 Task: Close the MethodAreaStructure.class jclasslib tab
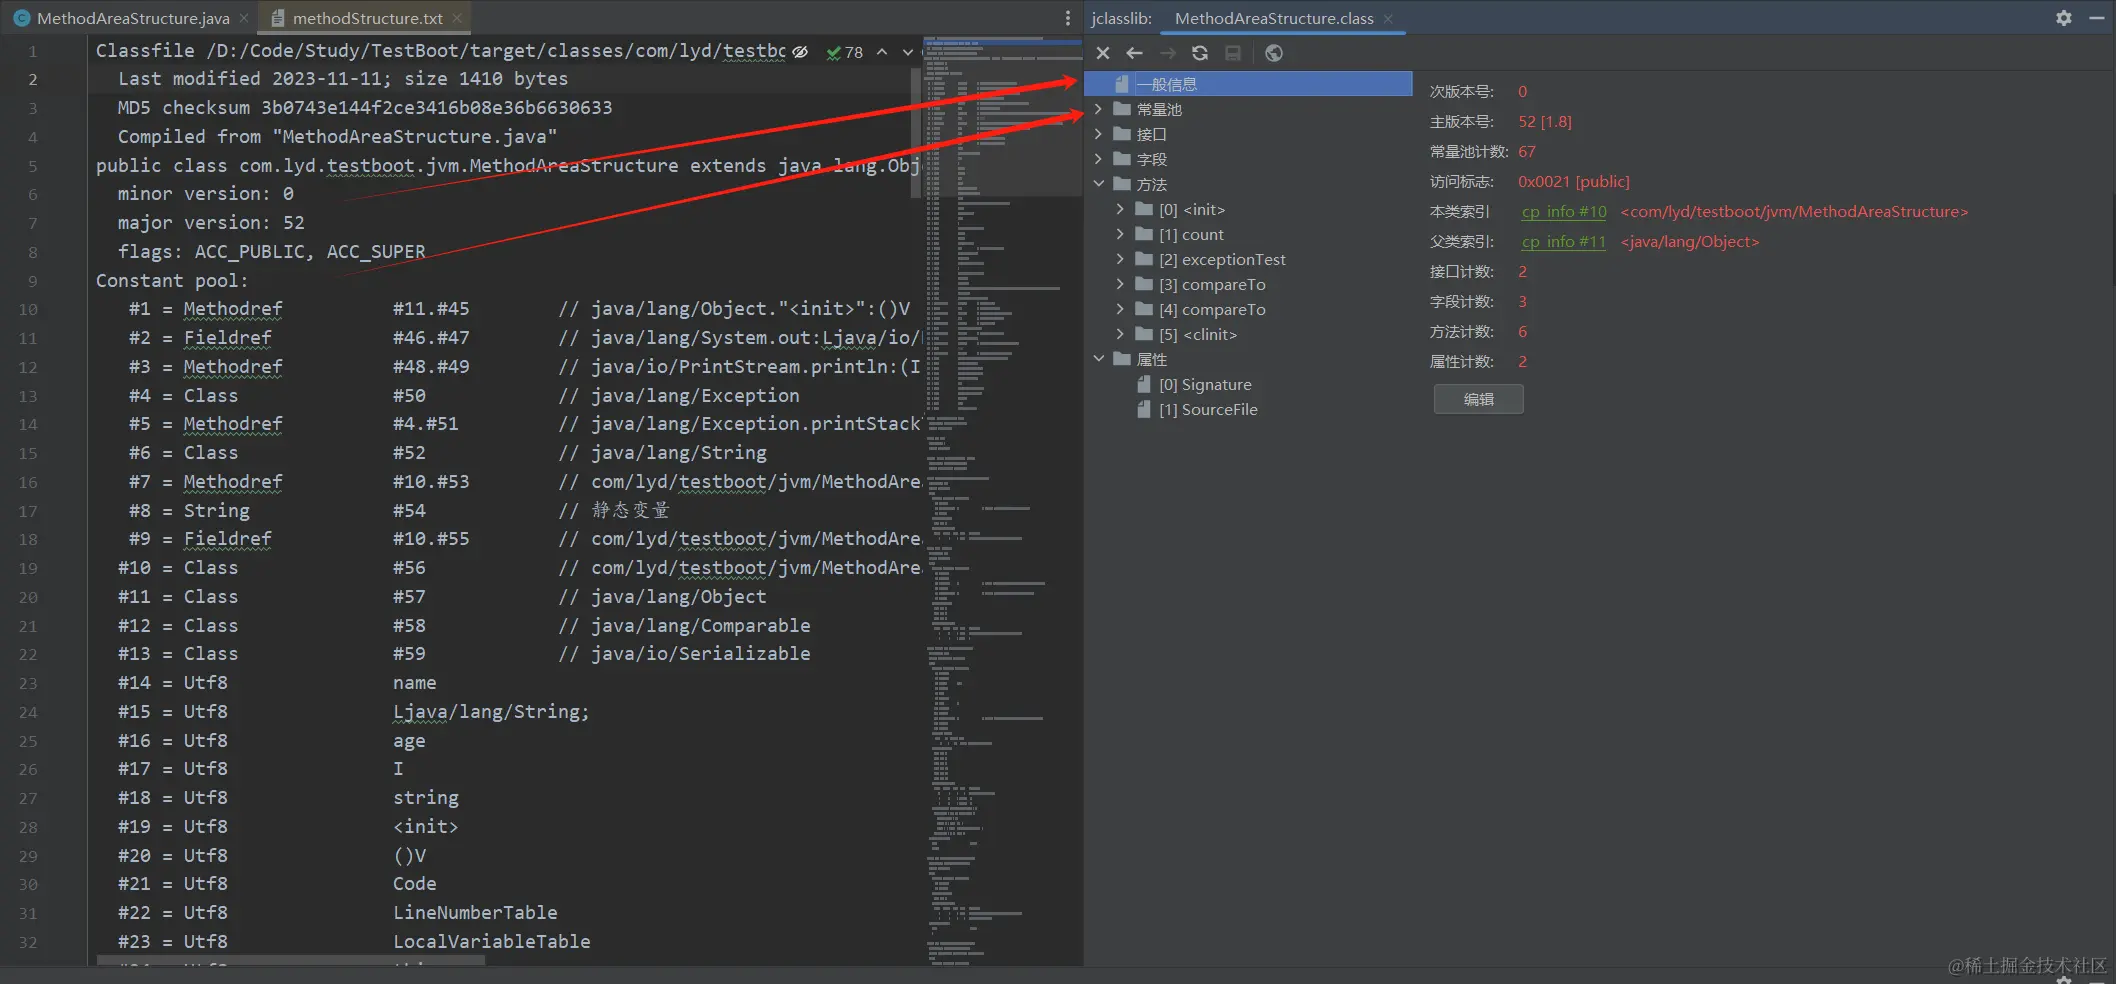pyautogui.click(x=1388, y=18)
